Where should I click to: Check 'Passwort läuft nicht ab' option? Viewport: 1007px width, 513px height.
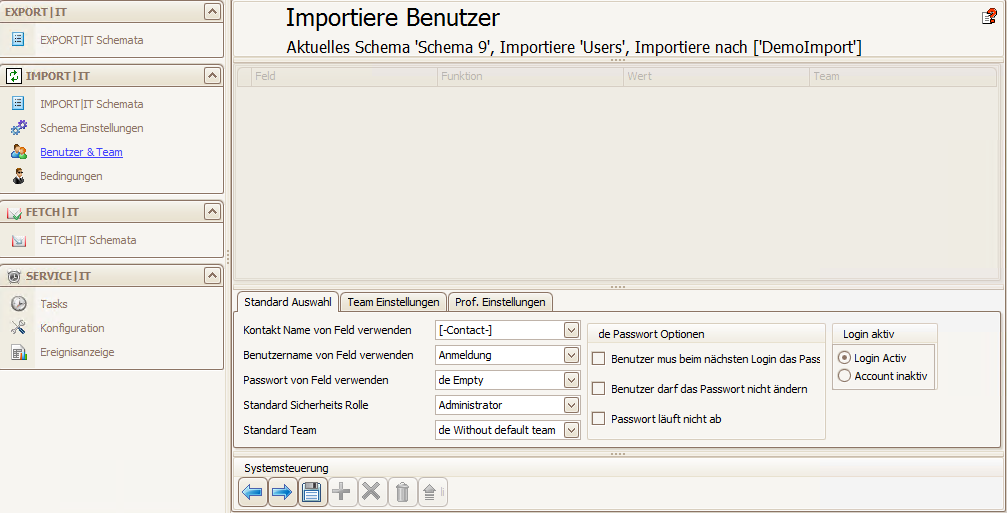pyautogui.click(x=599, y=419)
